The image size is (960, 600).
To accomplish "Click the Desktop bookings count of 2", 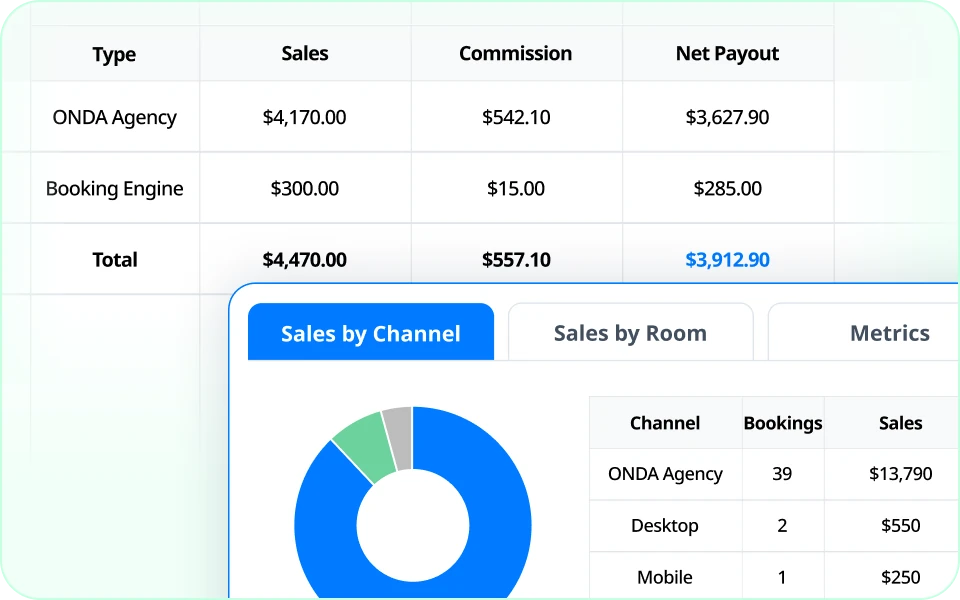I will click(x=782, y=526).
